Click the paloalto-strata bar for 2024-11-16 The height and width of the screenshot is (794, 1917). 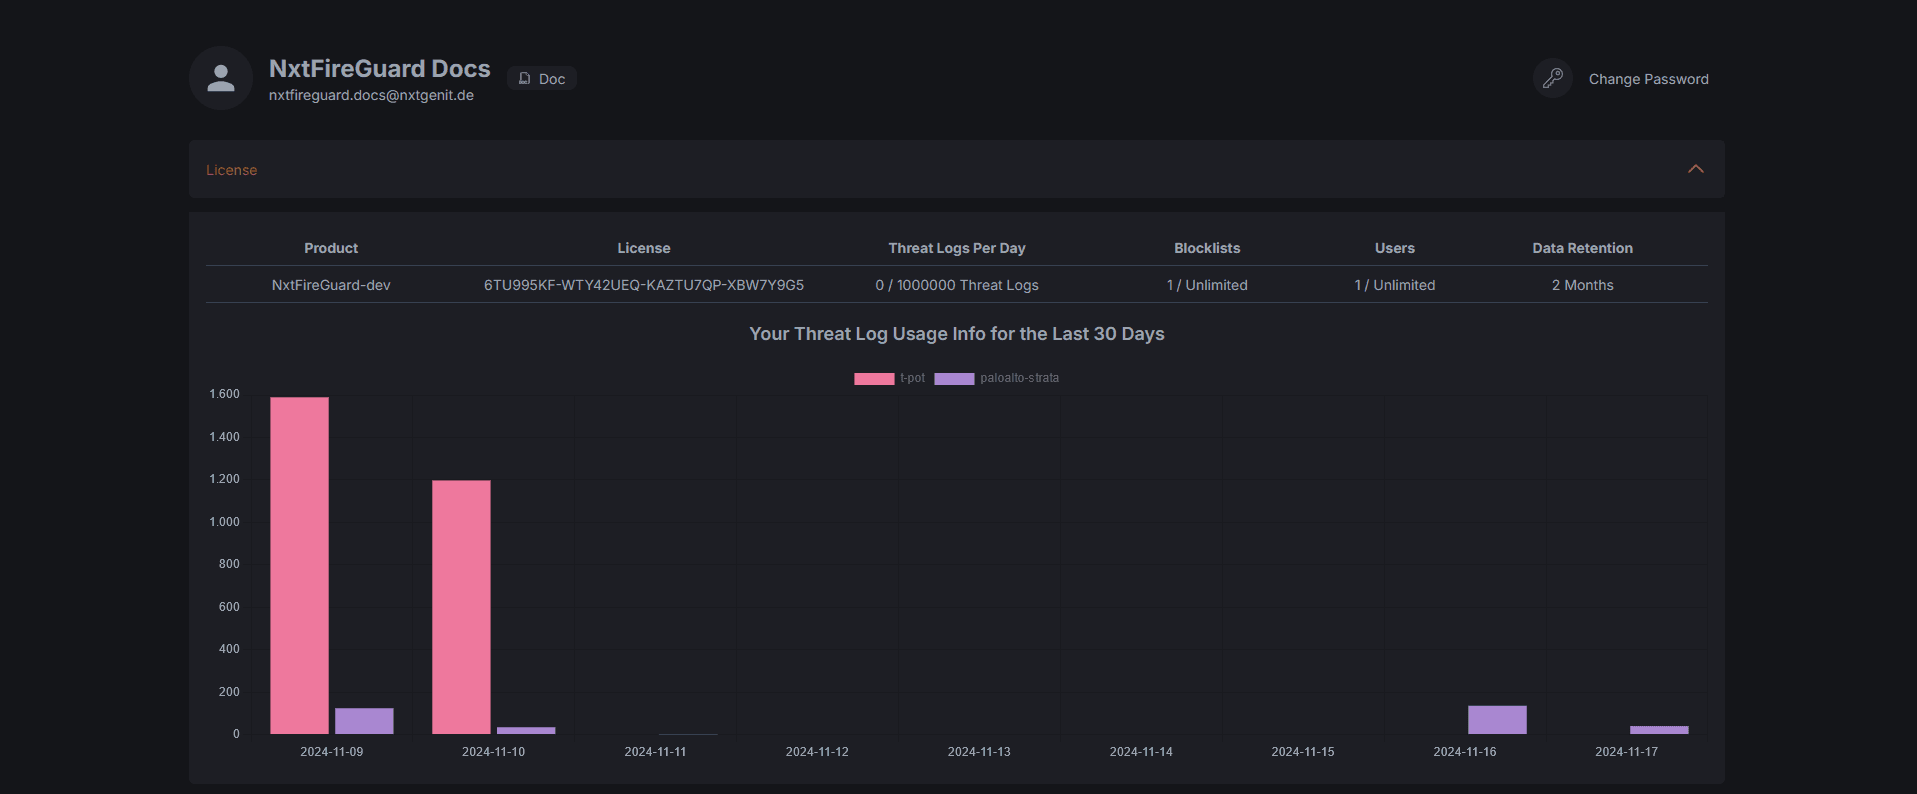pyautogui.click(x=1497, y=720)
